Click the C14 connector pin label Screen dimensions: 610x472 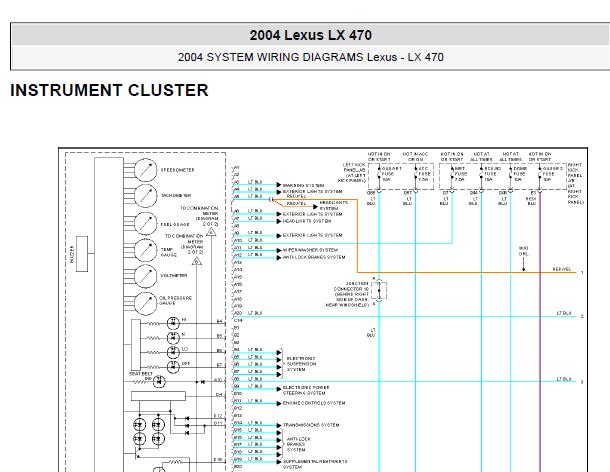click(238, 320)
